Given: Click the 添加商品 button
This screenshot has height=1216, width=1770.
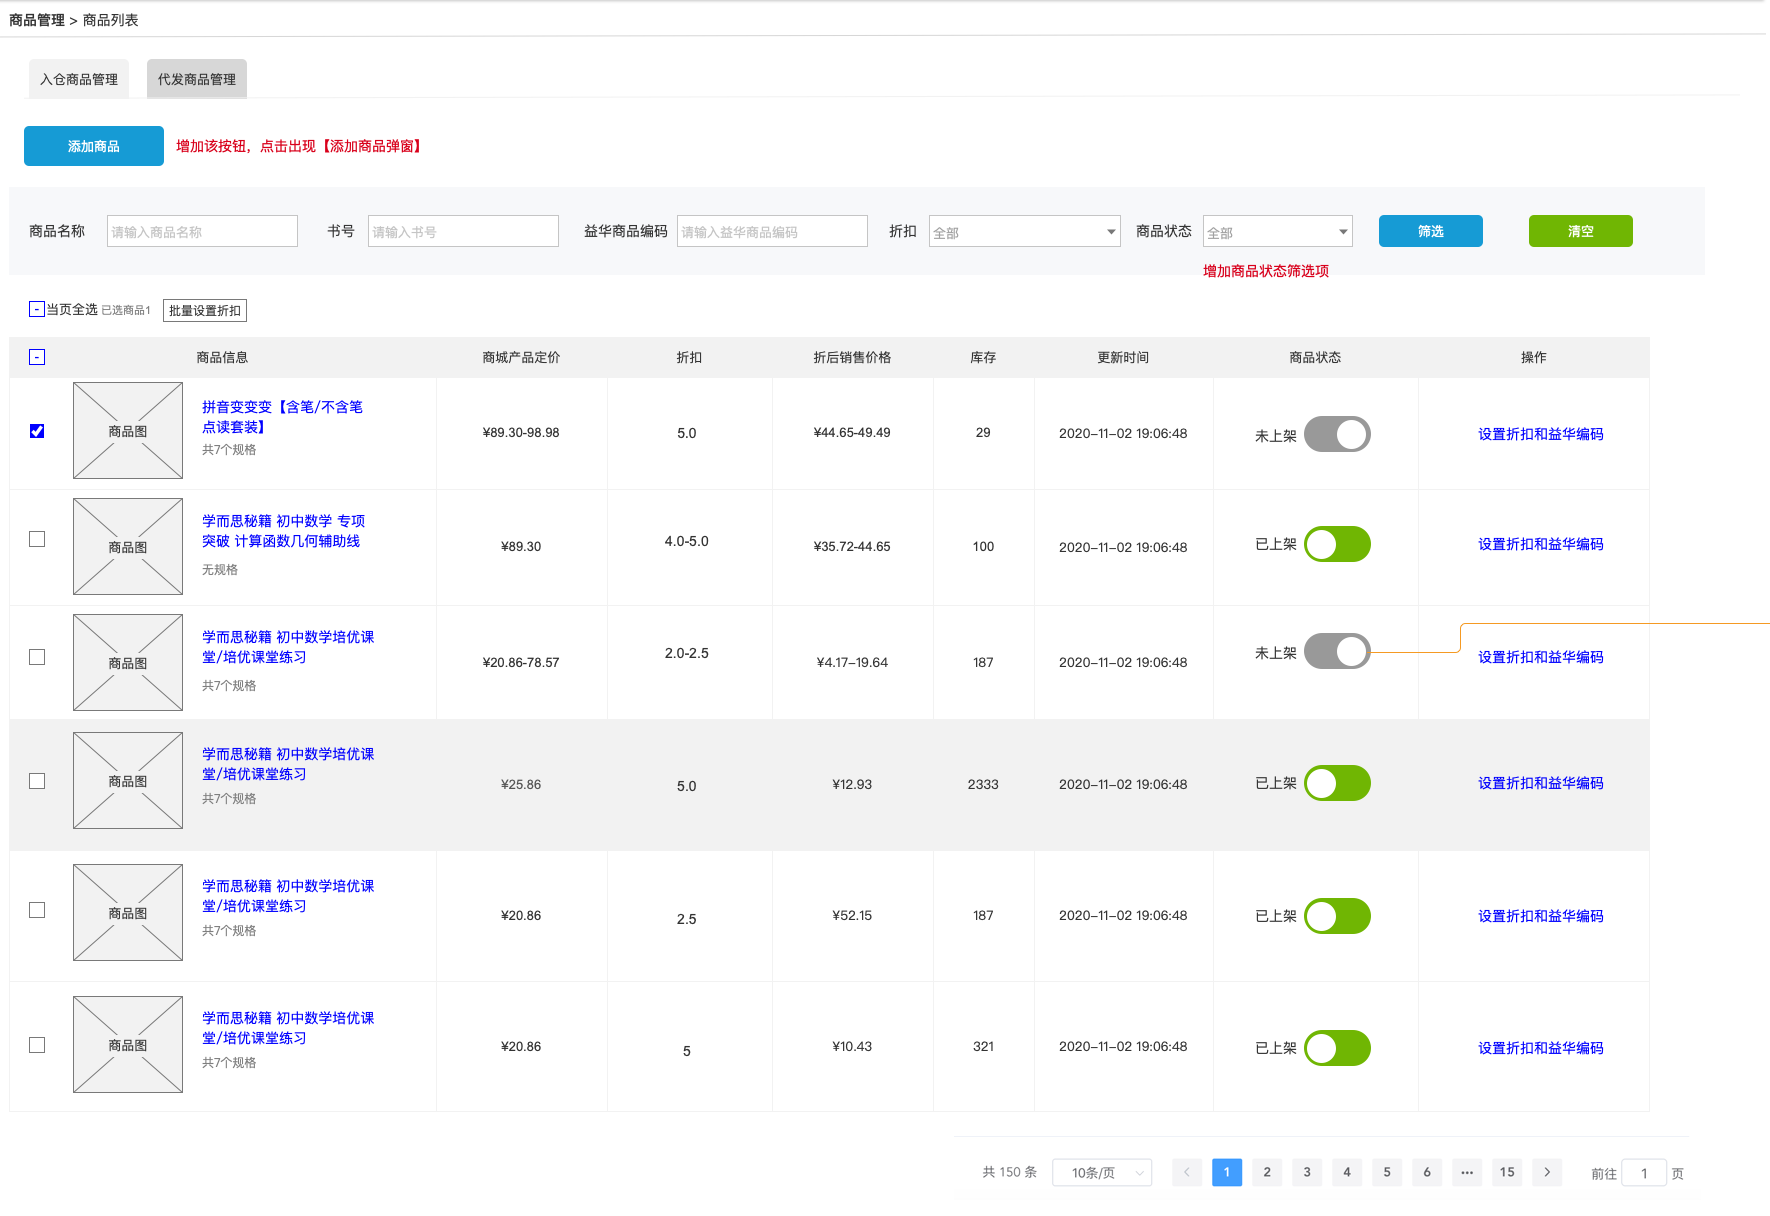Looking at the screenshot, I should click(x=94, y=146).
